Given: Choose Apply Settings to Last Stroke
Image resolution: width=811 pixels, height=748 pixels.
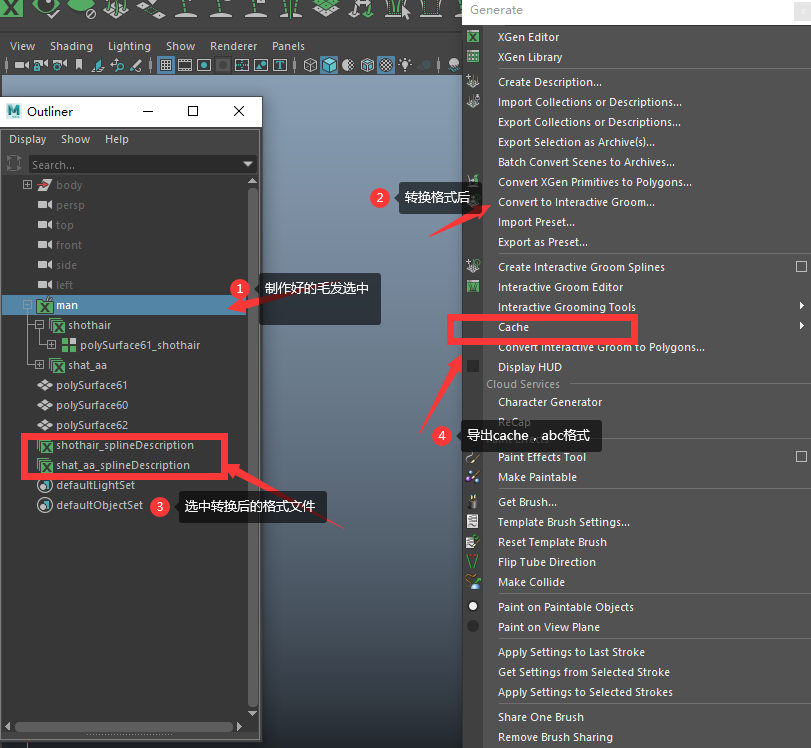Looking at the screenshot, I should tap(571, 652).
